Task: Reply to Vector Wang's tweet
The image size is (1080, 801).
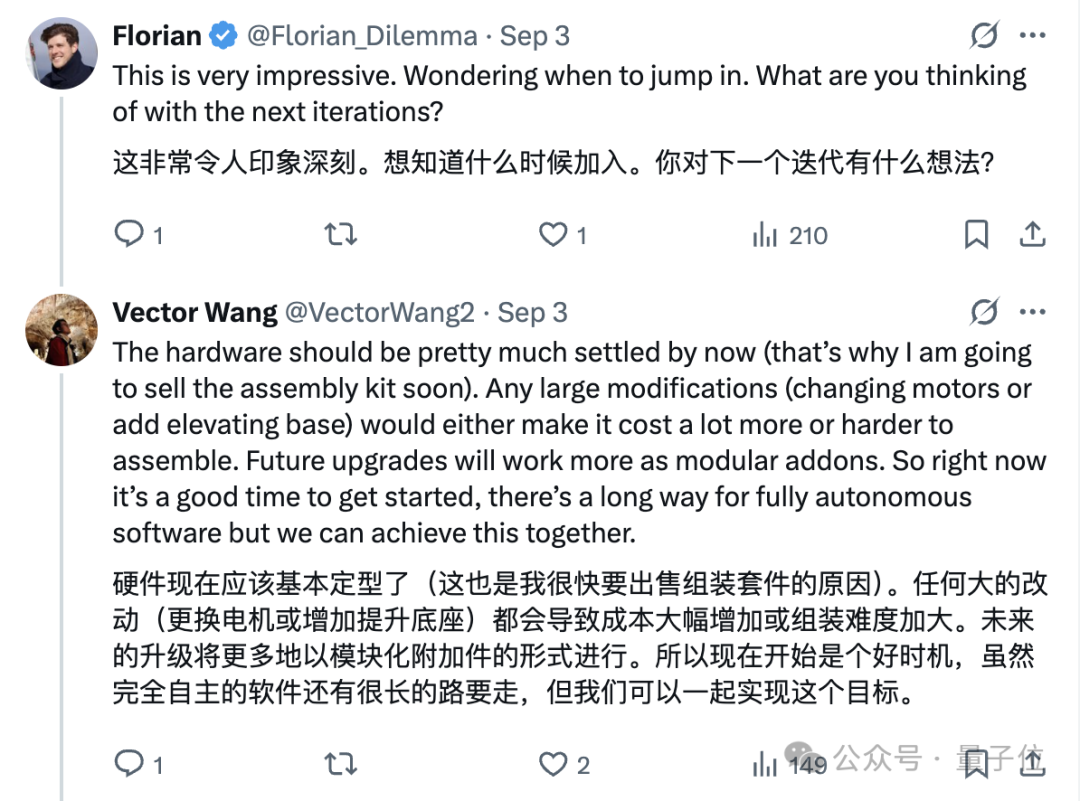Action: tap(129, 765)
